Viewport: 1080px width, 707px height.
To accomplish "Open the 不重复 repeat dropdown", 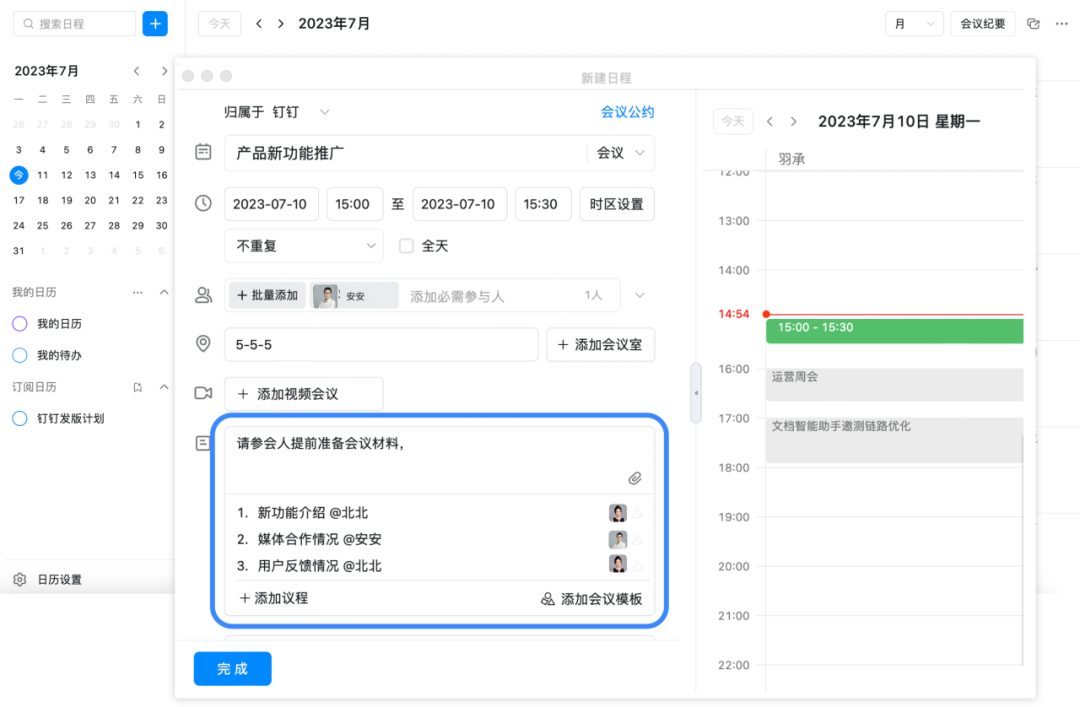I will point(303,245).
